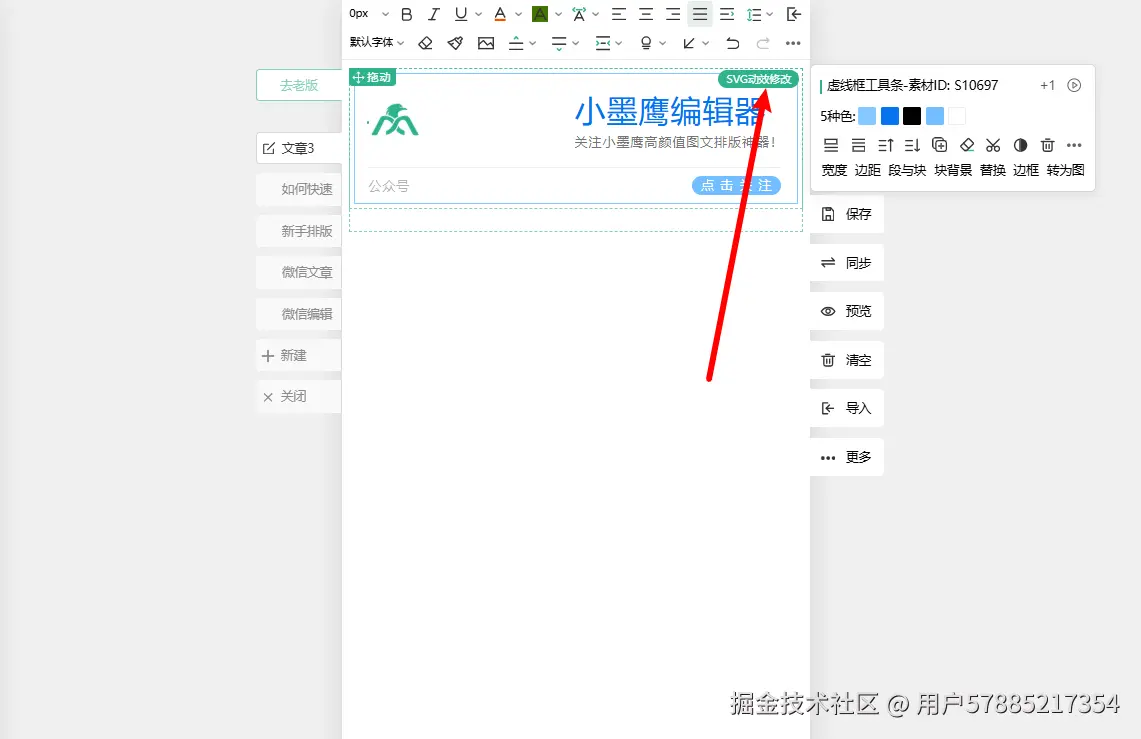Select the format painter brush

456,43
